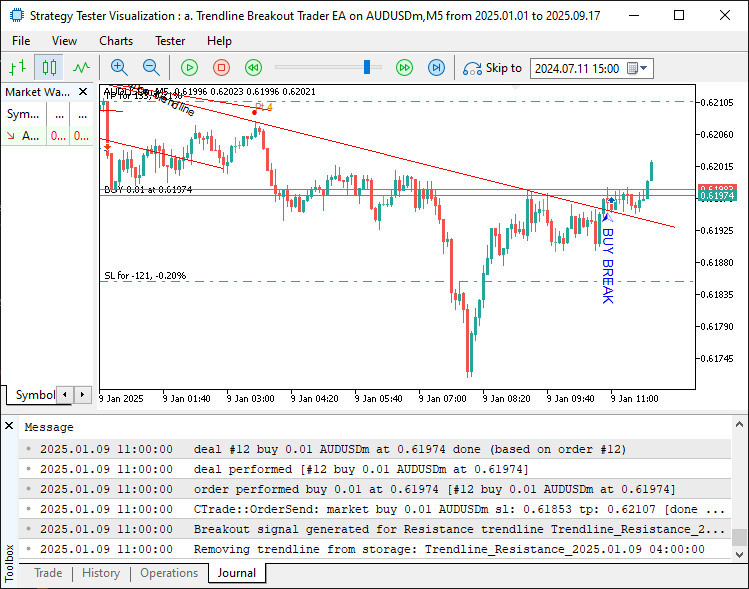
Task: Select the 'order performed buy 0.01' journal entry
Action: tap(375, 489)
